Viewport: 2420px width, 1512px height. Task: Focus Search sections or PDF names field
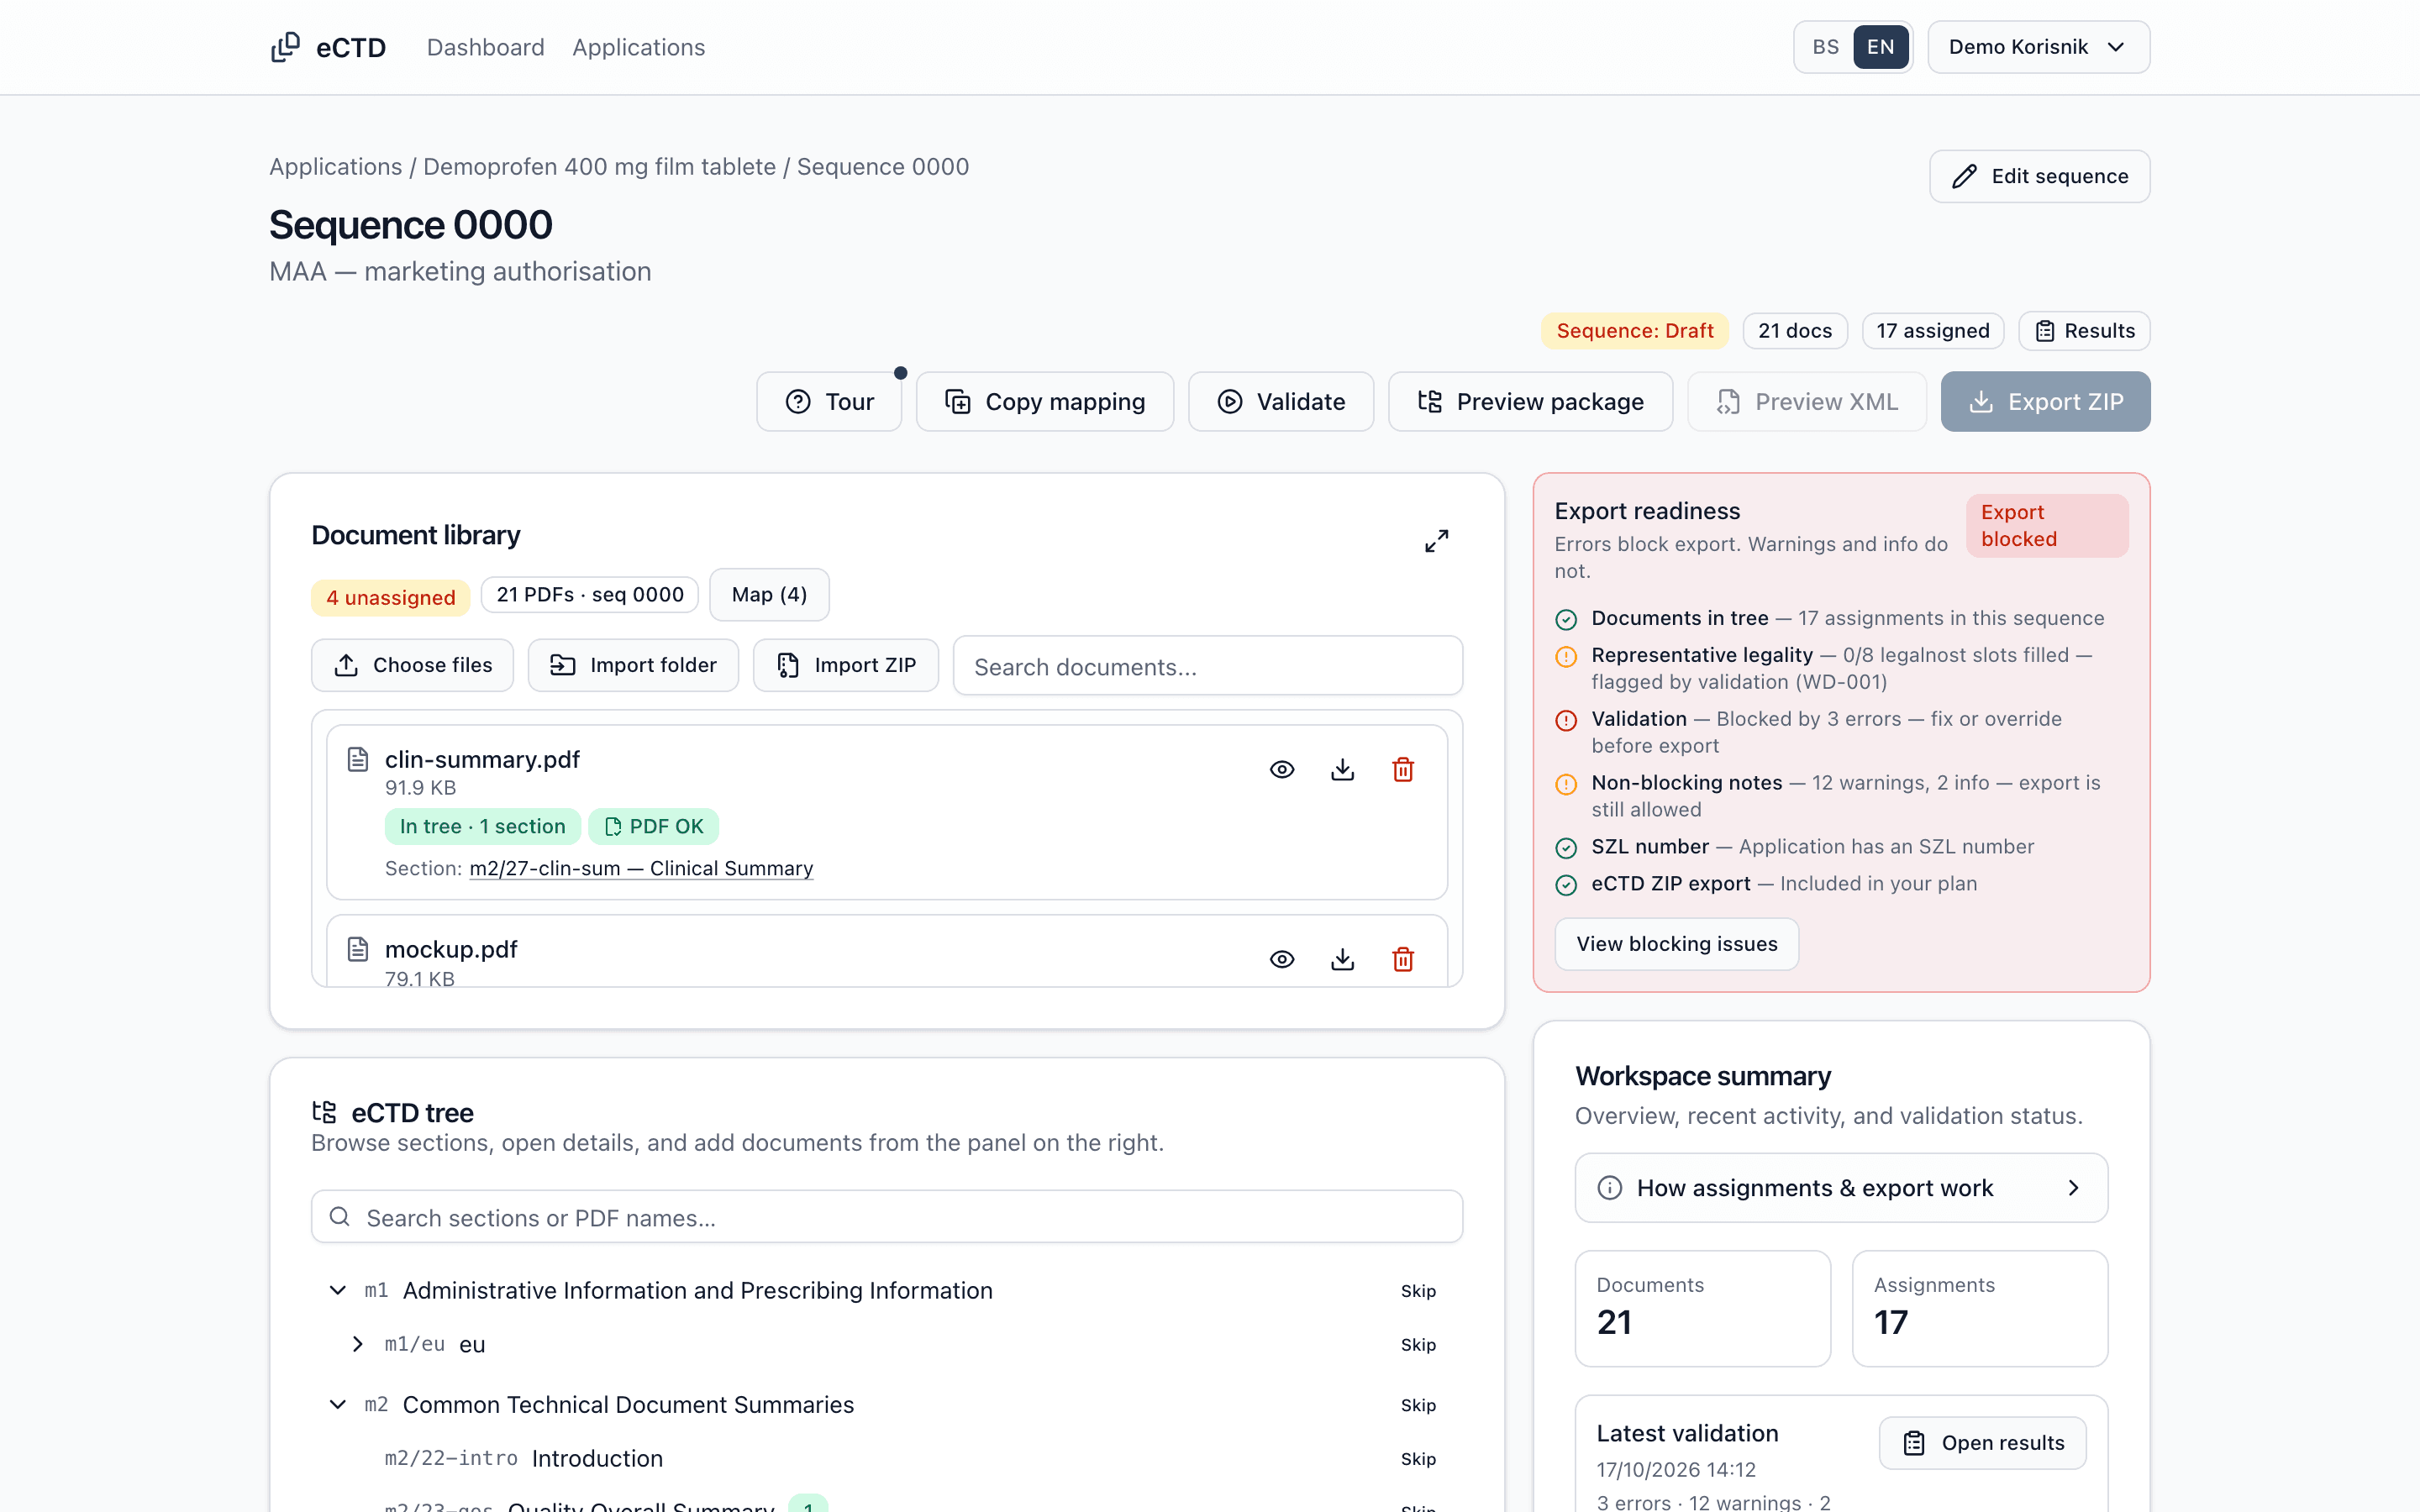click(x=887, y=1217)
